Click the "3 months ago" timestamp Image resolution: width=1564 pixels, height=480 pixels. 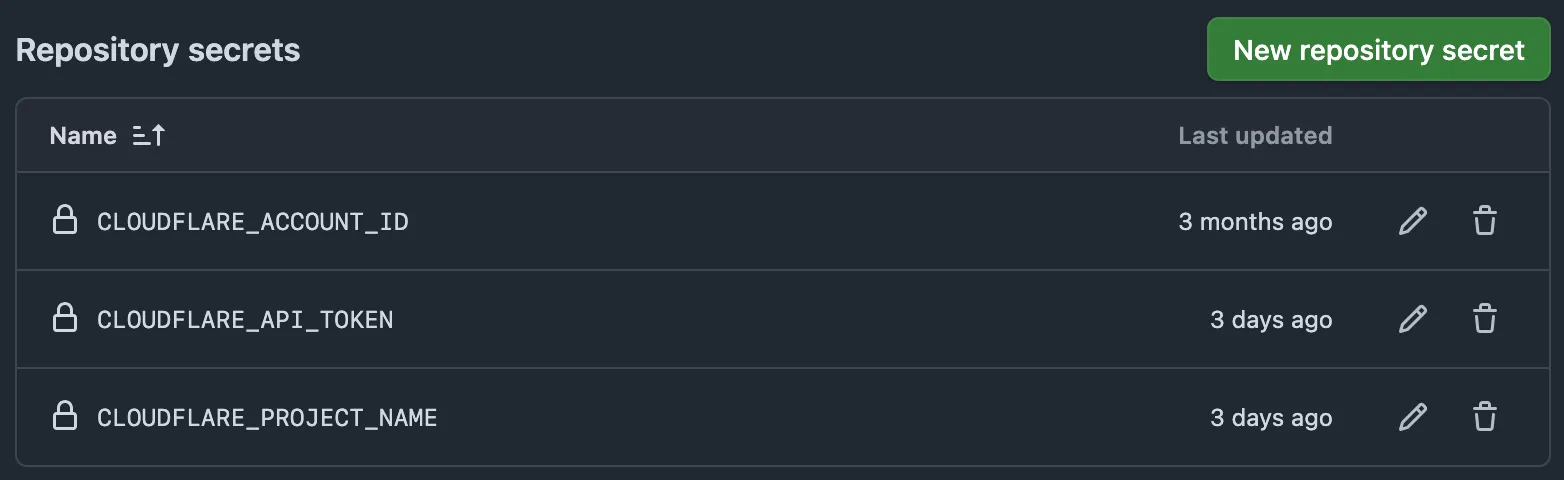click(1255, 222)
